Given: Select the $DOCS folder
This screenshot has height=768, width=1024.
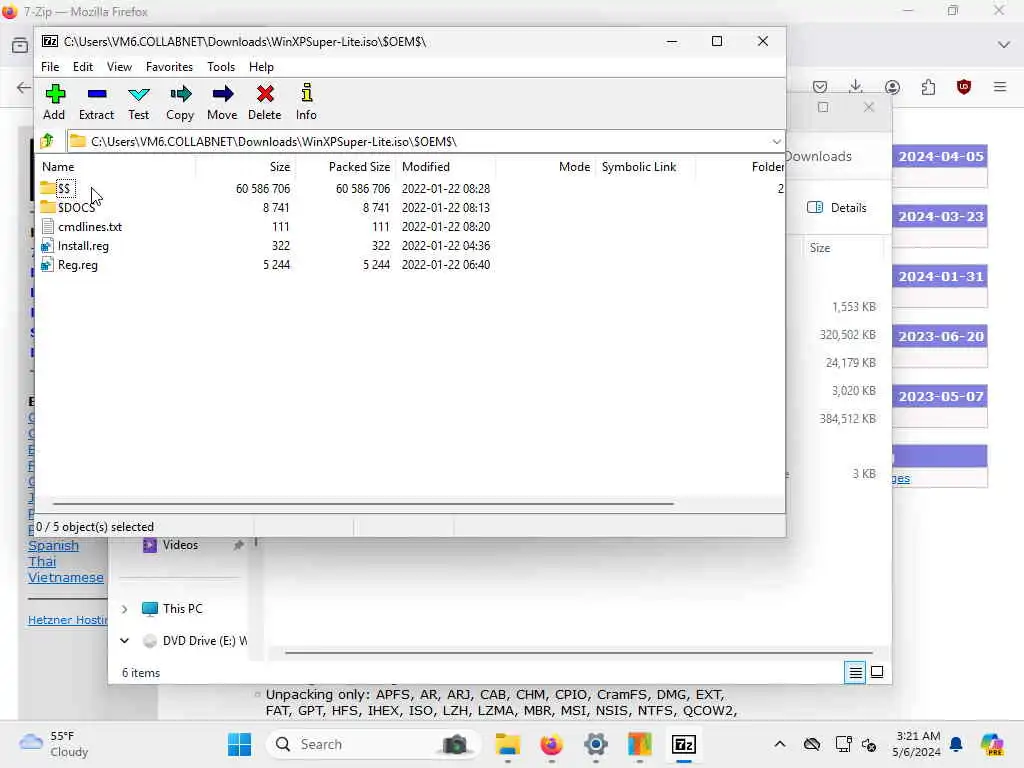Looking at the screenshot, I should click(76, 208).
